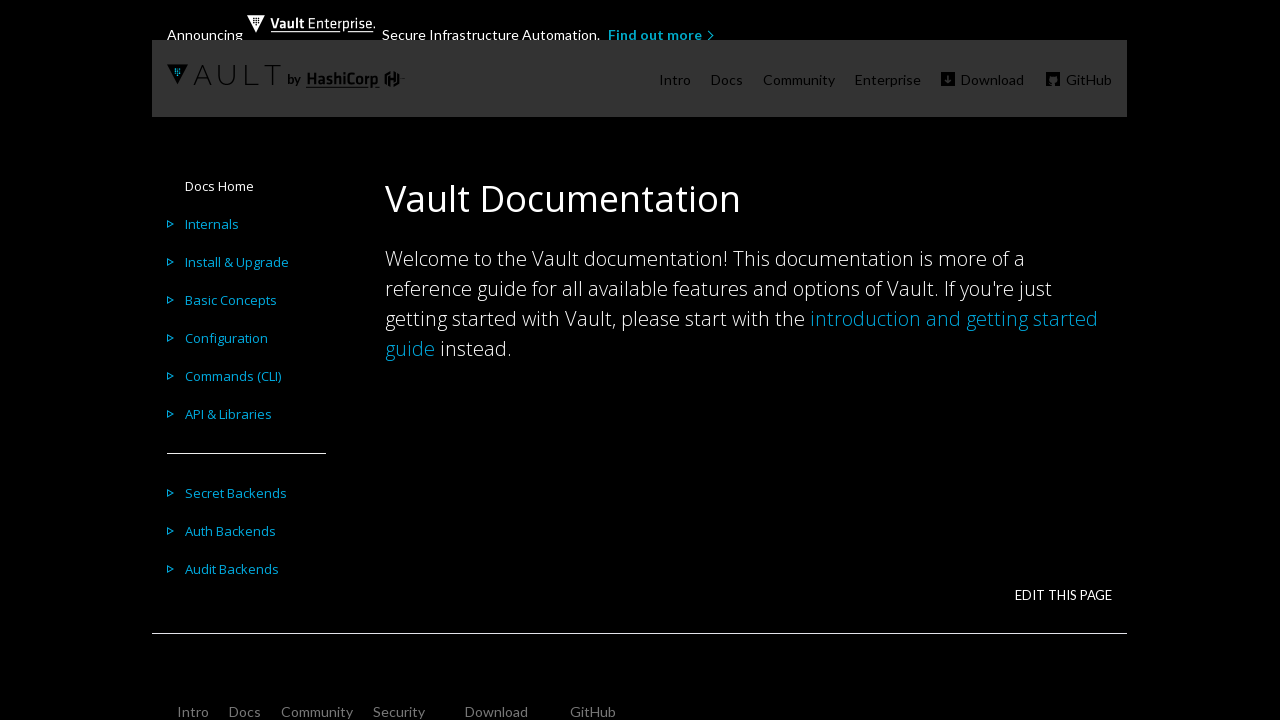Open the Secret Backends sidebar link
This screenshot has width=1280, height=720.
236,493
